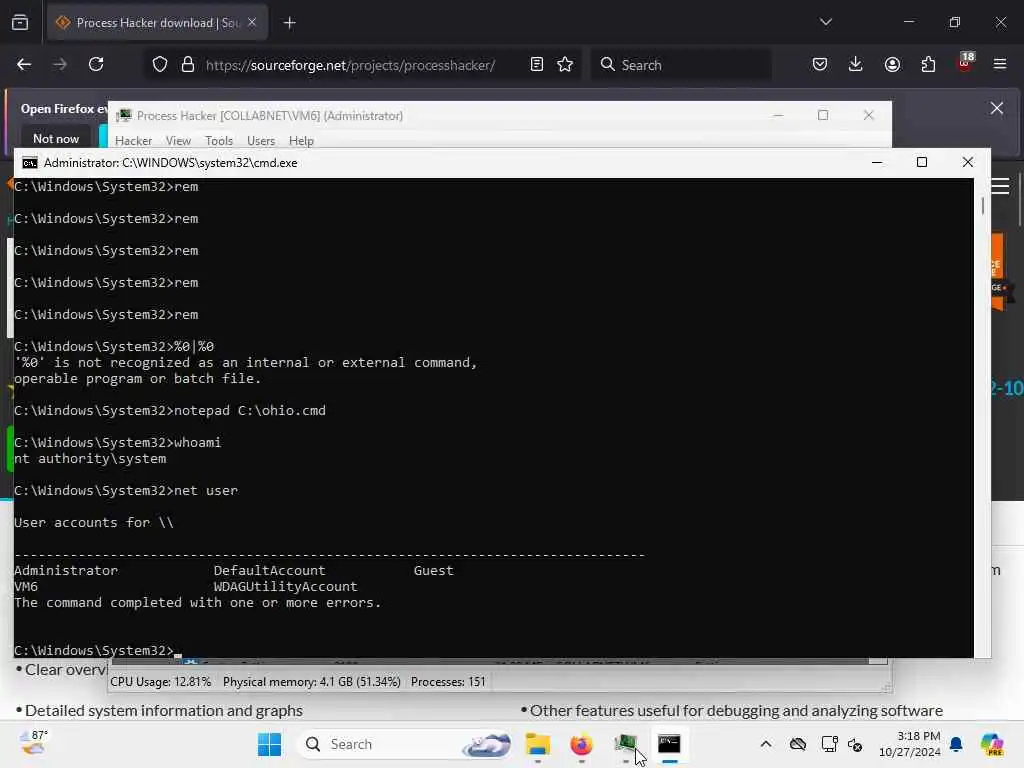Click the Firefox forward arrow
Viewport: 1024px width, 768px height.
(59, 64)
